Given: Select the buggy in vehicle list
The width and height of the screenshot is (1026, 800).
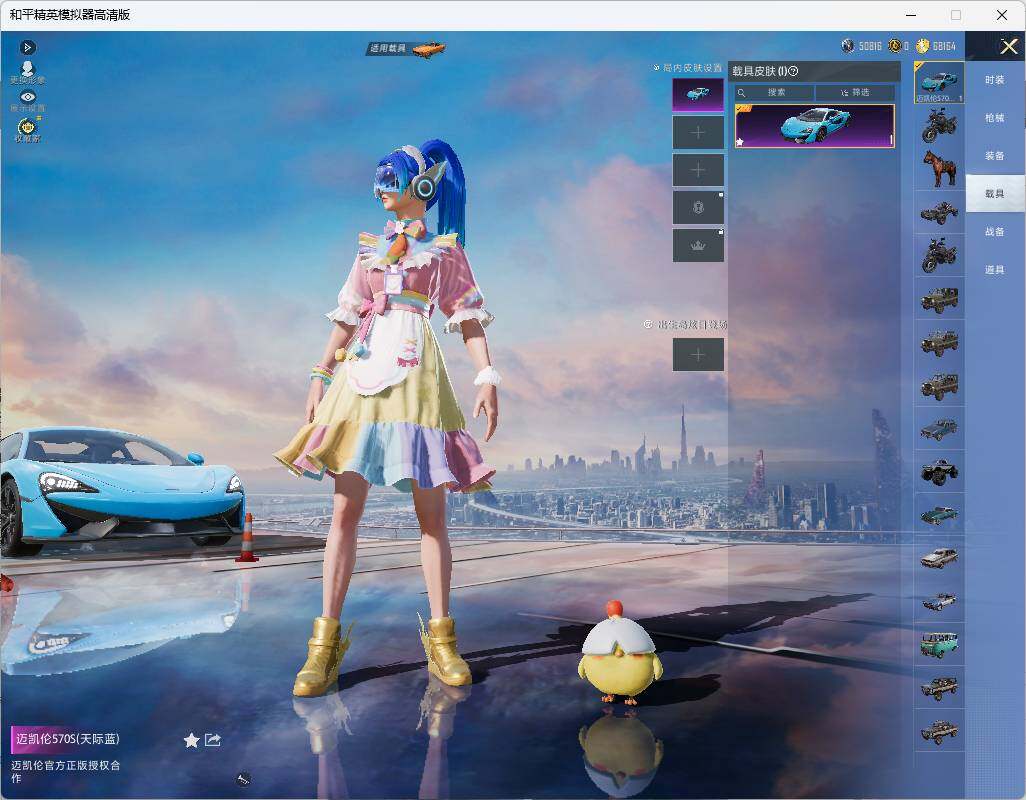Looking at the screenshot, I should (939, 212).
